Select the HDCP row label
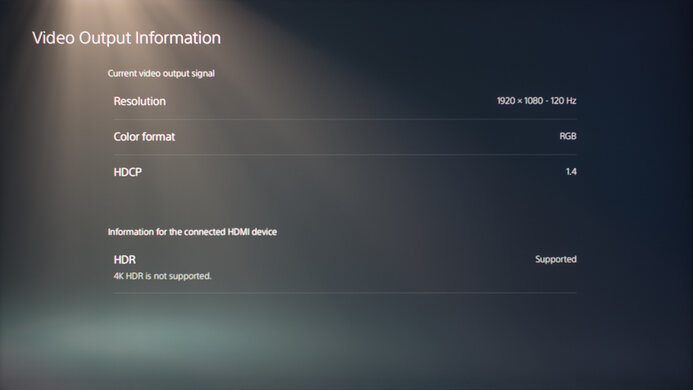This screenshot has width=693, height=390. tap(128, 172)
